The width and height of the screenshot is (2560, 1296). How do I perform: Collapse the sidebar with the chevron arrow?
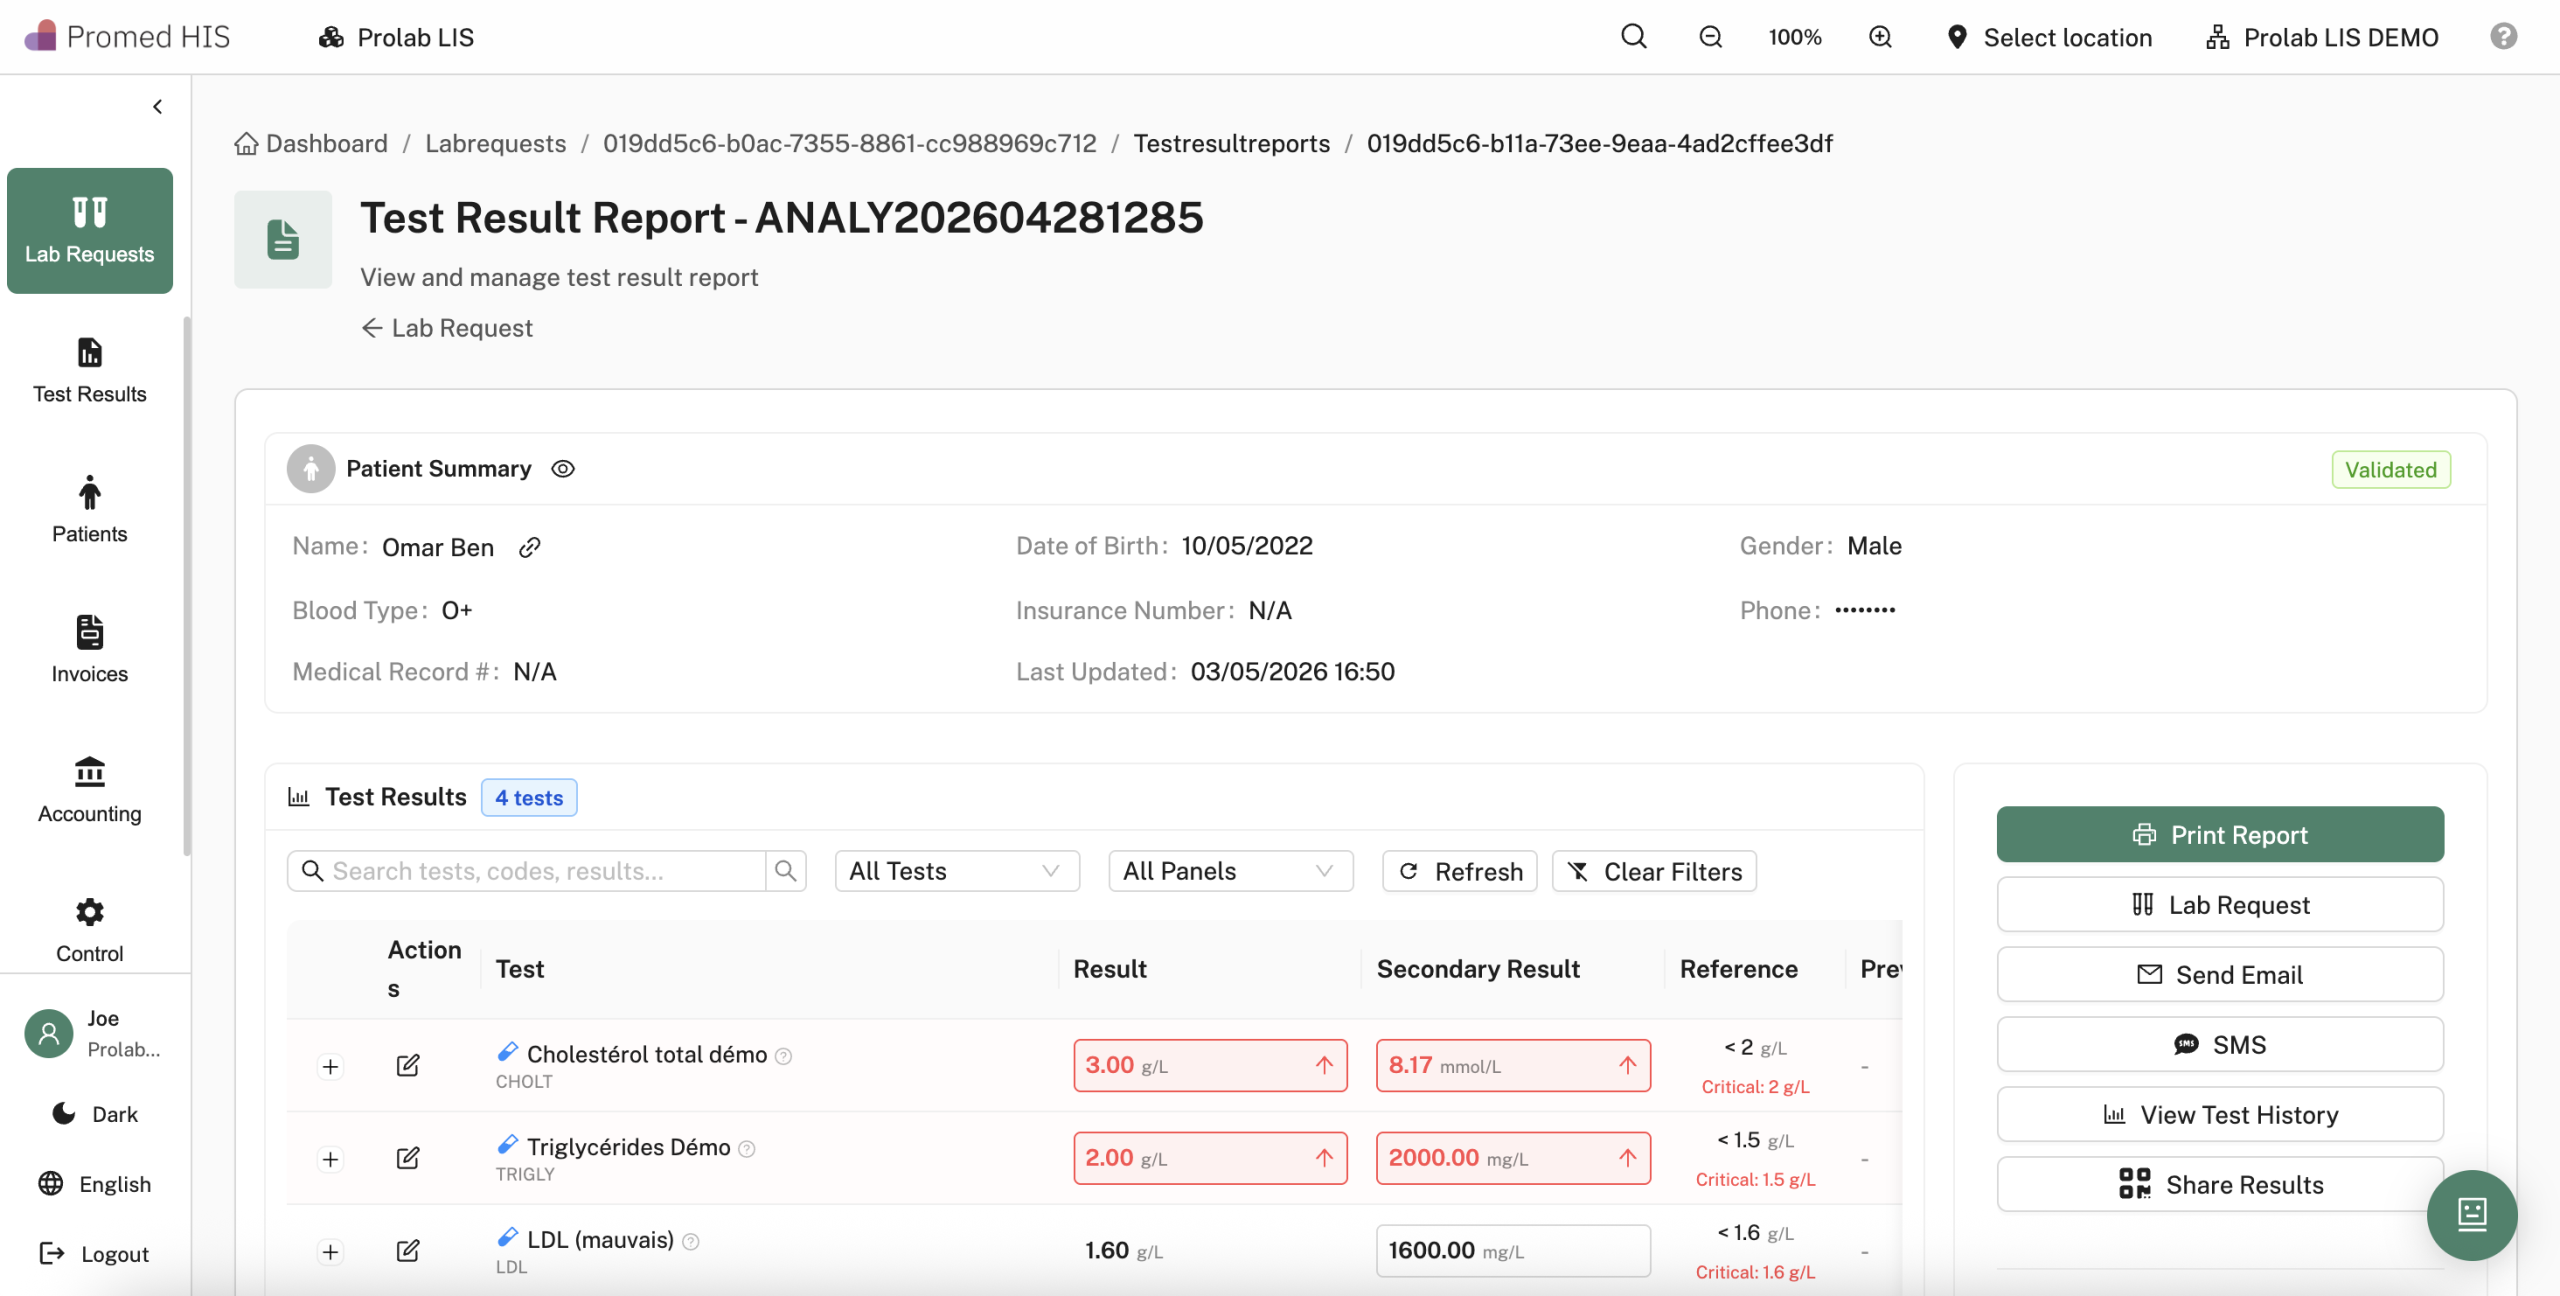click(157, 107)
